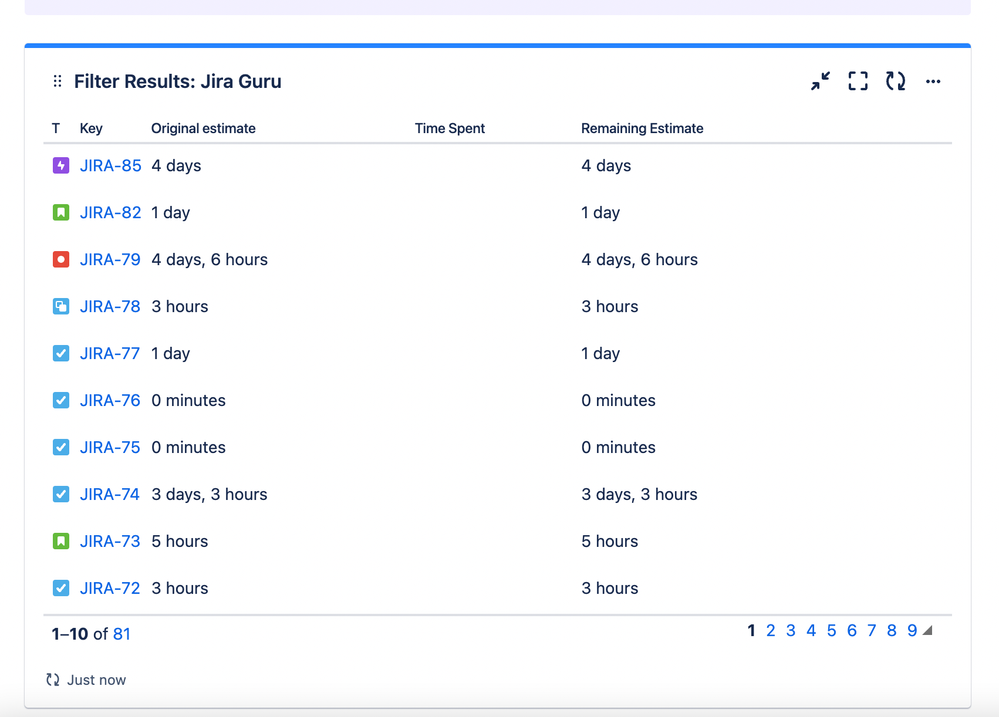Click the task icon for JIRA-72
Screen dimensions: 999x717
(61, 588)
